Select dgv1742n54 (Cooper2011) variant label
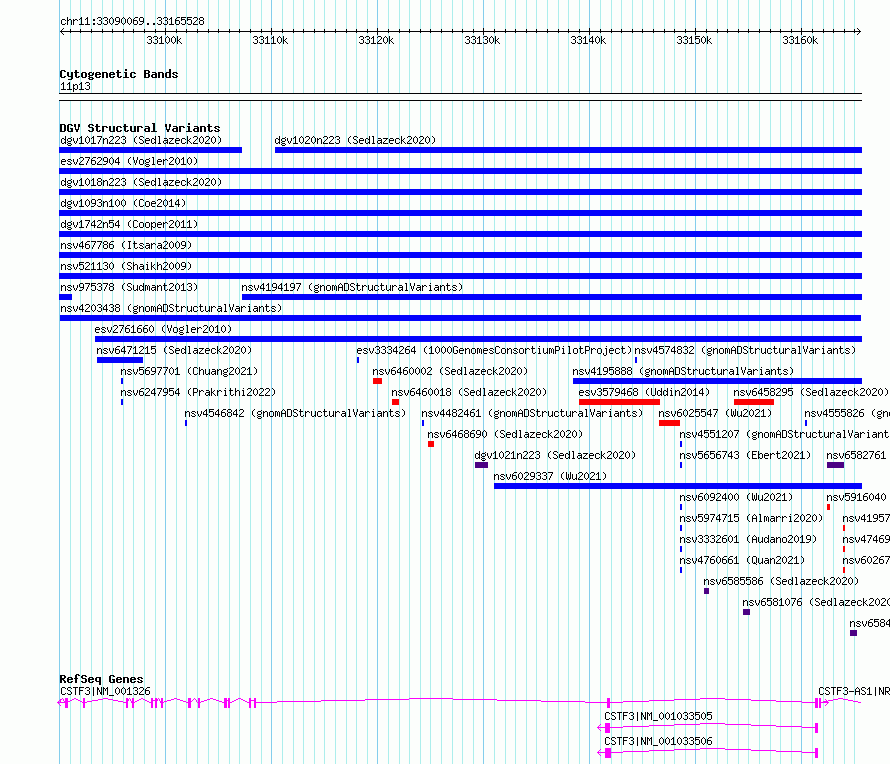The width and height of the screenshot is (890, 764). point(129,224)
